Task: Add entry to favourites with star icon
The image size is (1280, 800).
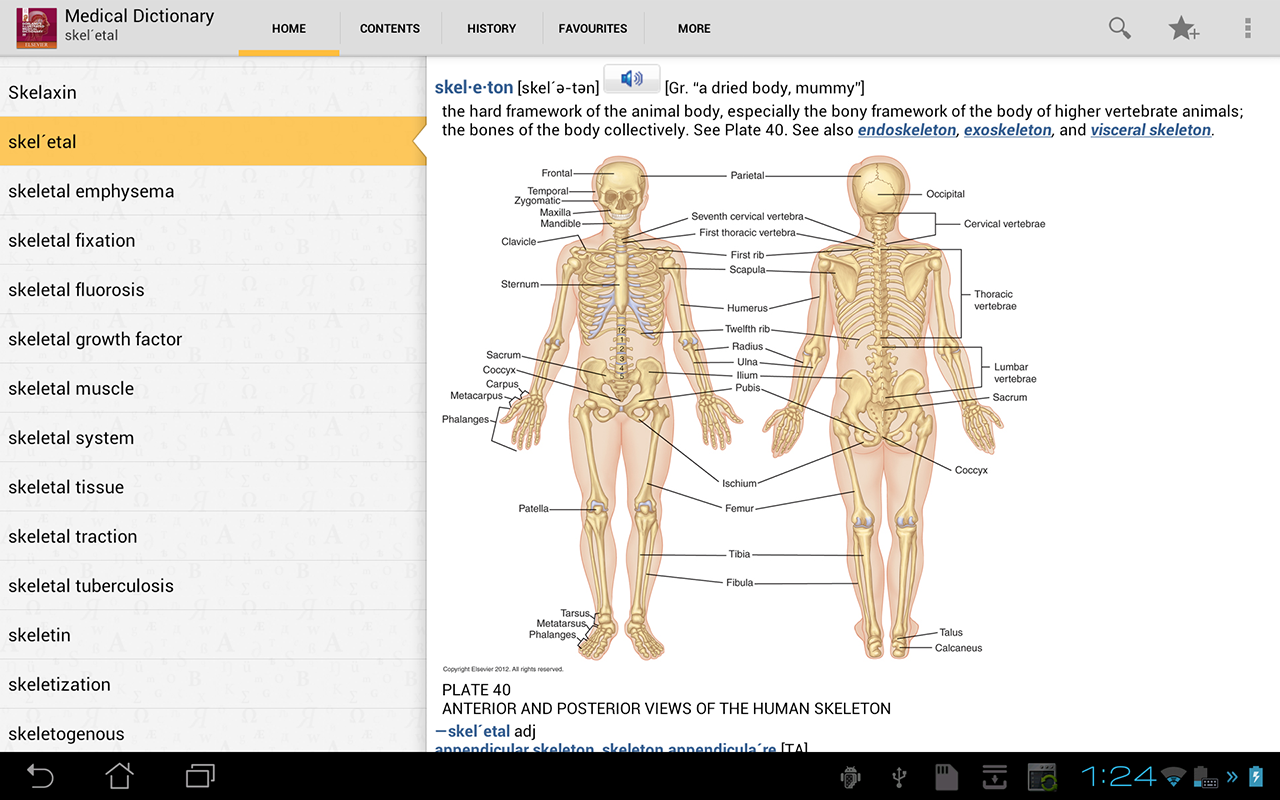Action: click(x=1183, y=28)
